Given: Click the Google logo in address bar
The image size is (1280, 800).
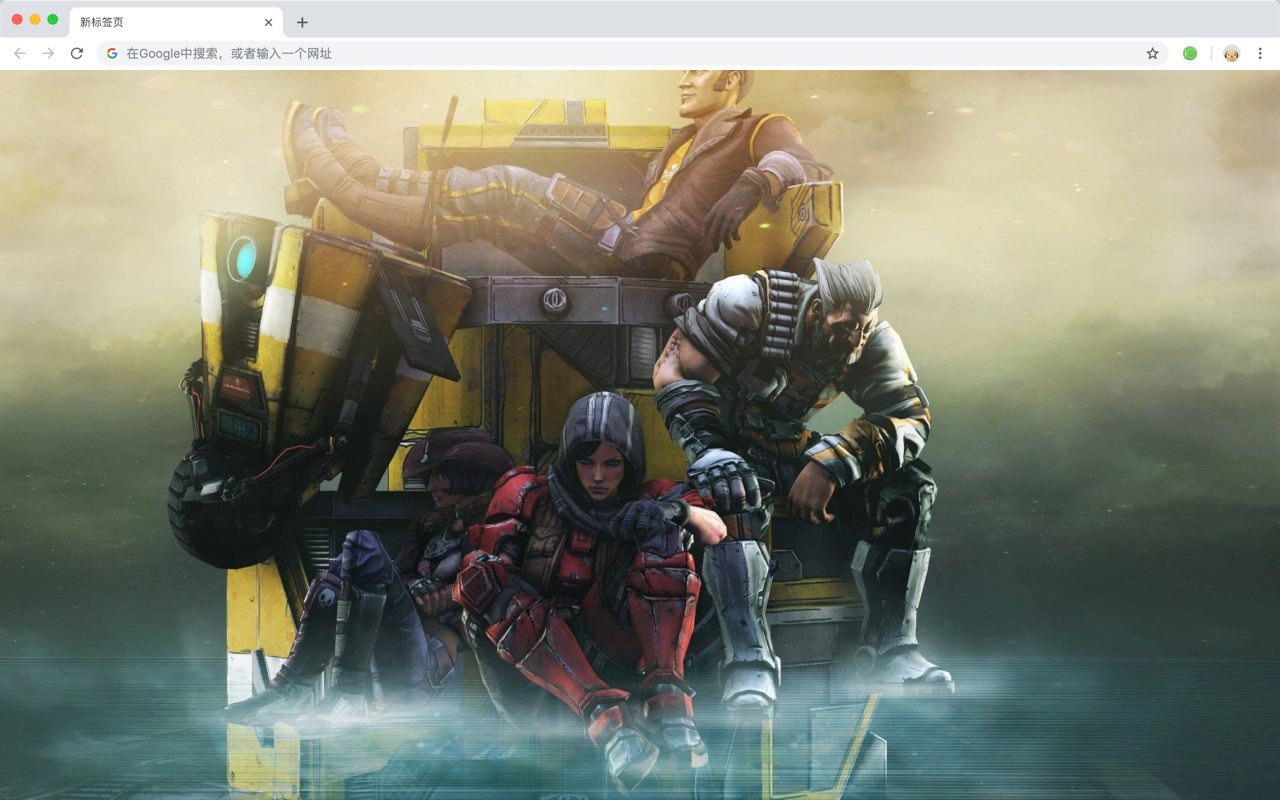Looking at the screenshot, I should (x=112, y=53).
